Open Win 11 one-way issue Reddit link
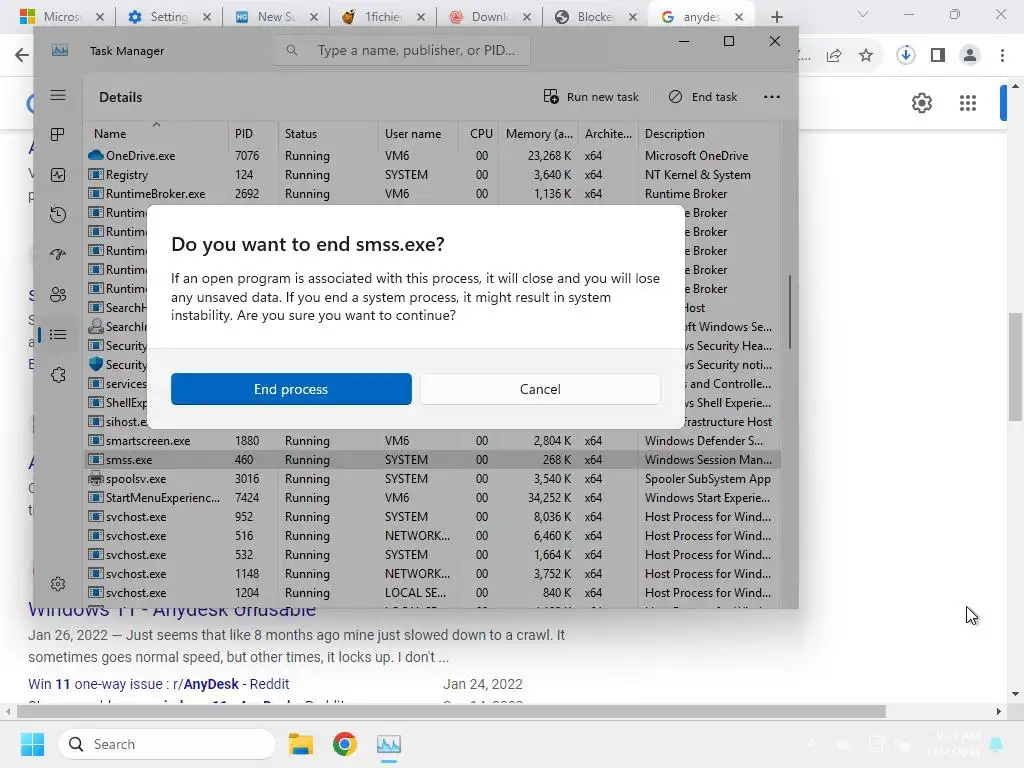1024x768 pixels. [x=159, y=684]
